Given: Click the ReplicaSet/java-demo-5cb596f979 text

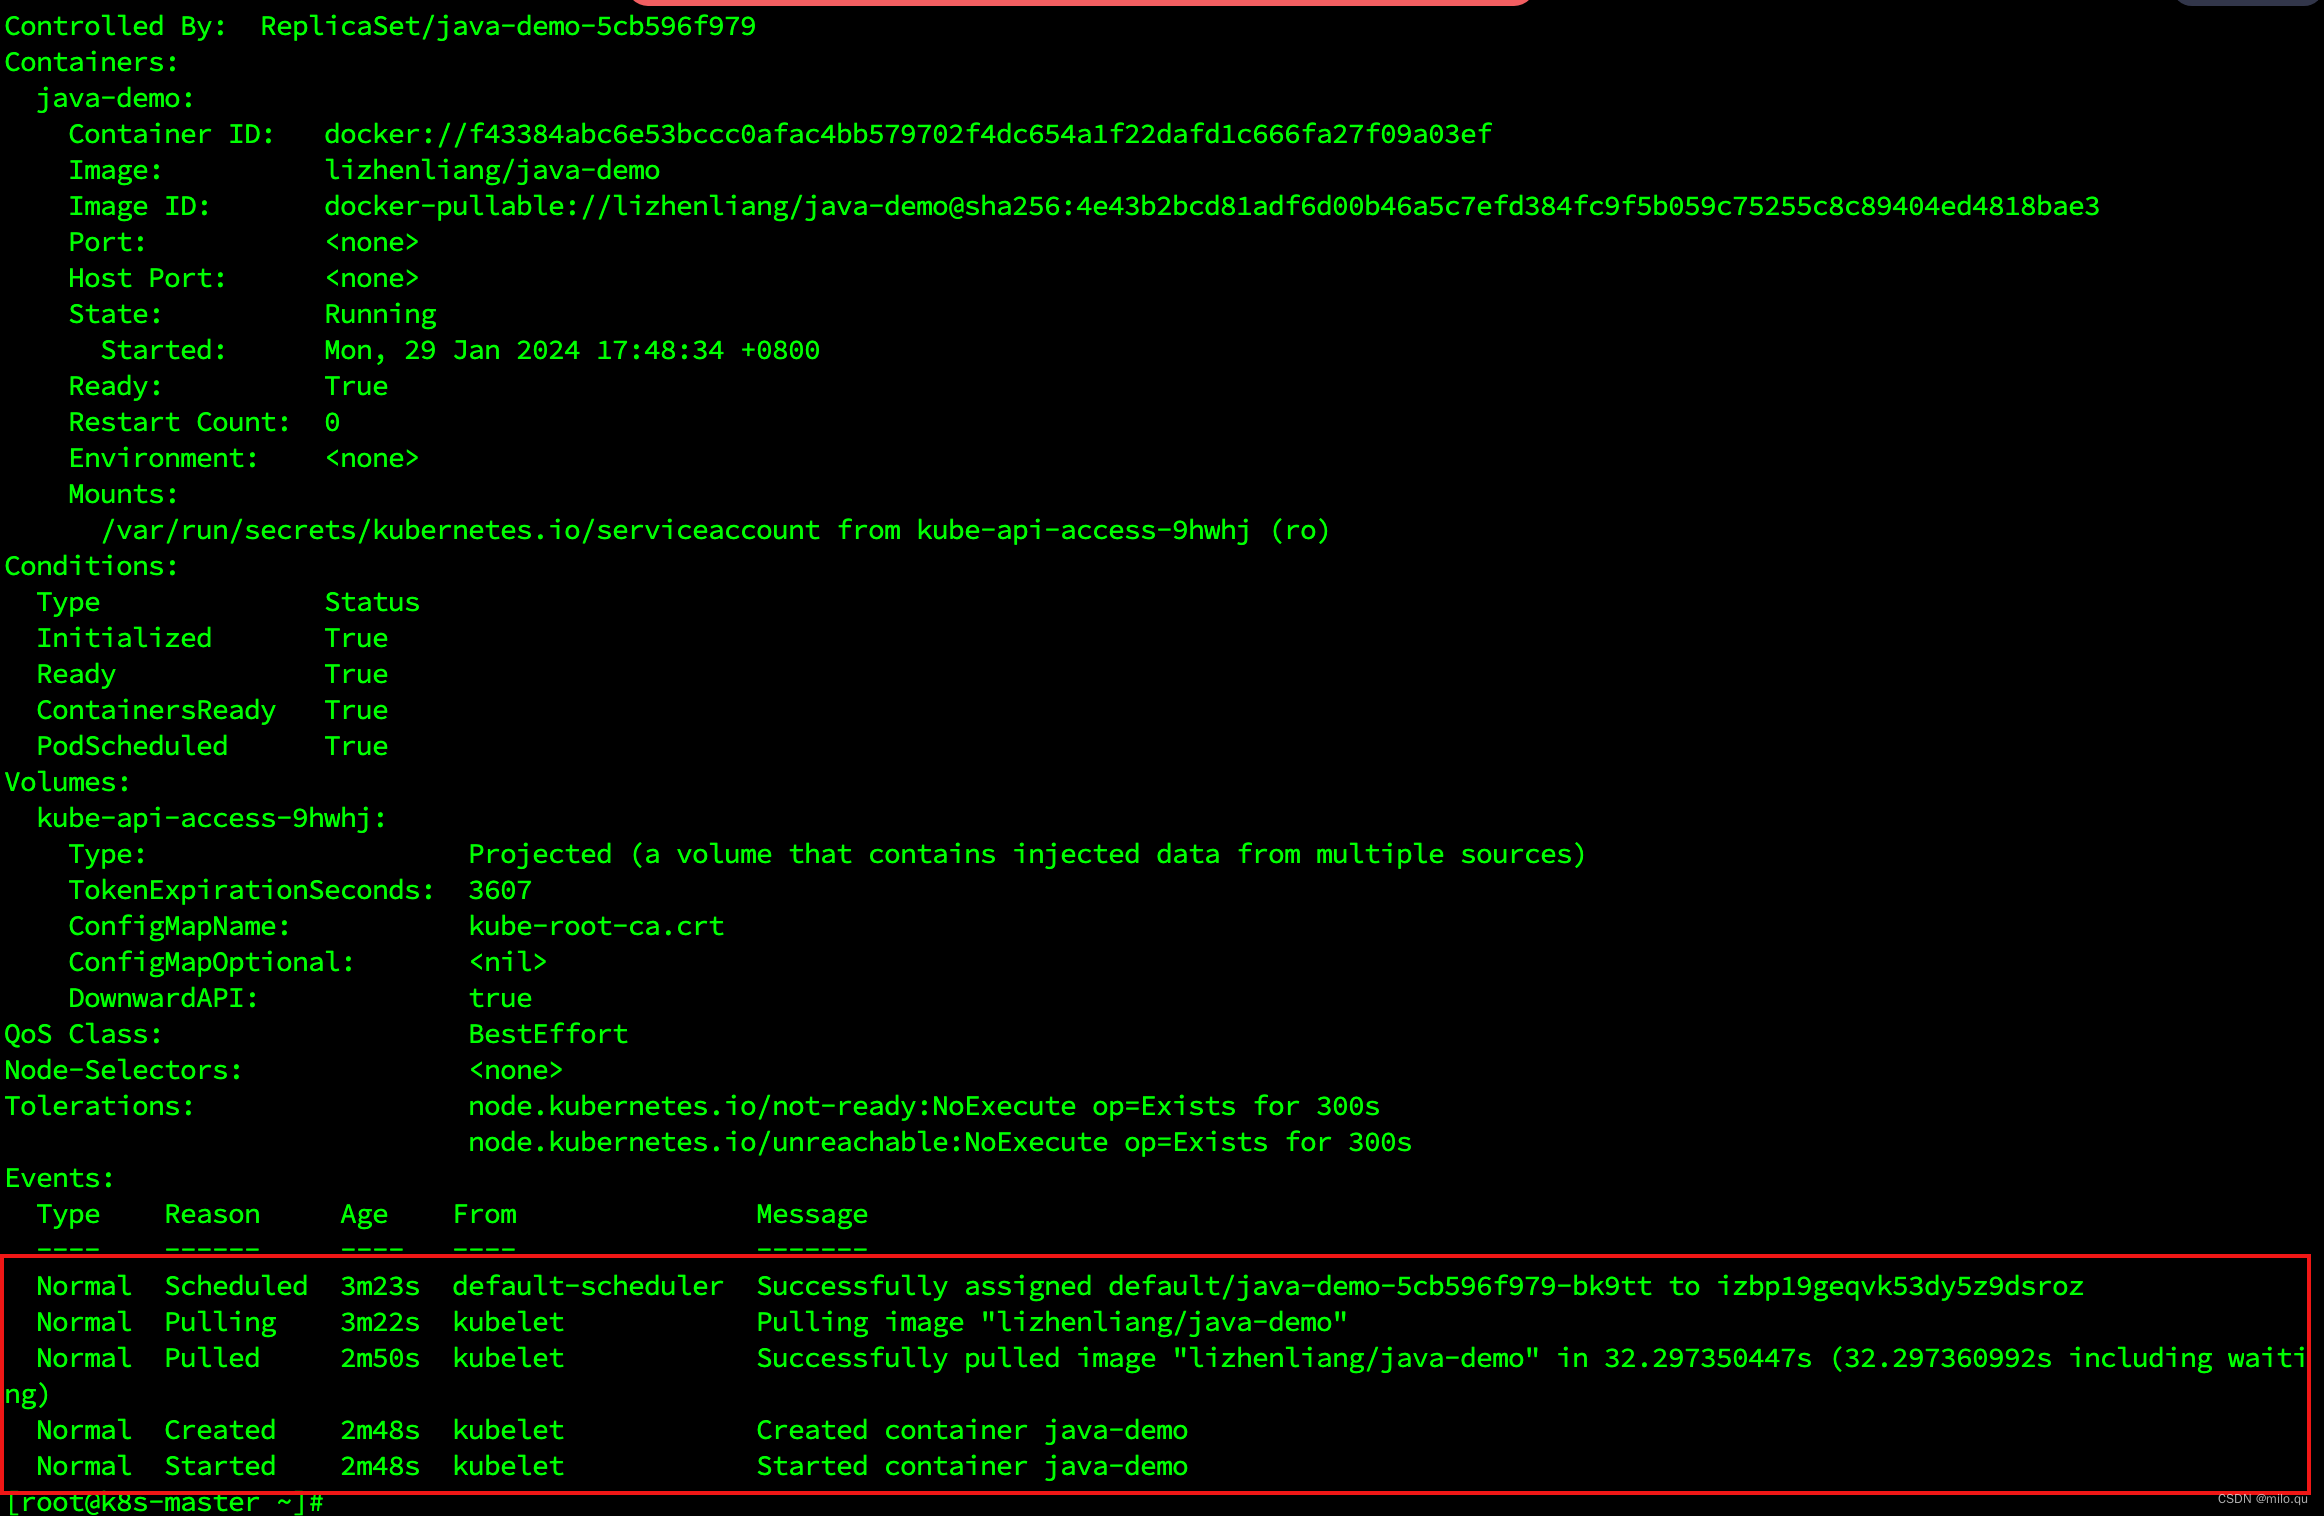Looking at the screenshot, I should (508, 26).
